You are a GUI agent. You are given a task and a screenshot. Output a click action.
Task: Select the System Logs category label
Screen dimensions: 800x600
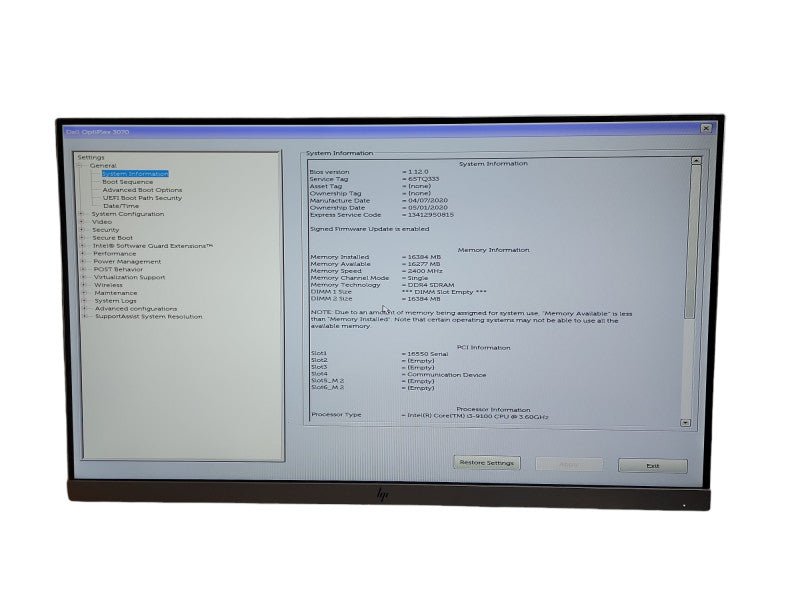115,301
